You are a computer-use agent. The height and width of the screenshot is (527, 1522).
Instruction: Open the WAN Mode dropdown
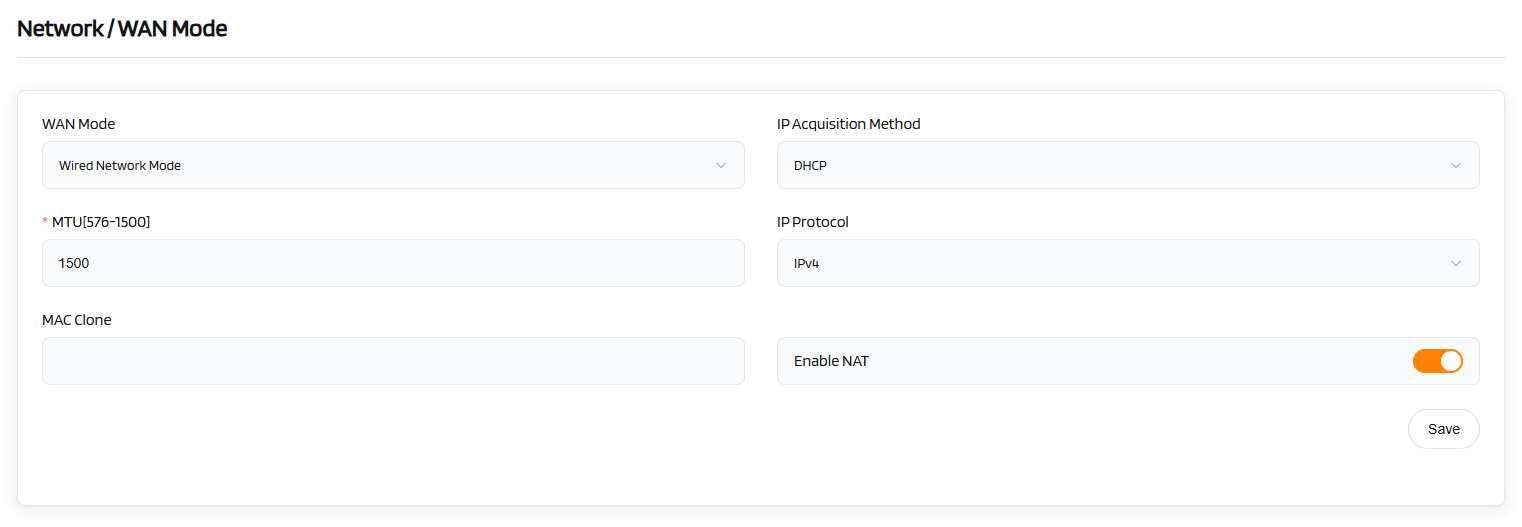[x=393, y=165]
